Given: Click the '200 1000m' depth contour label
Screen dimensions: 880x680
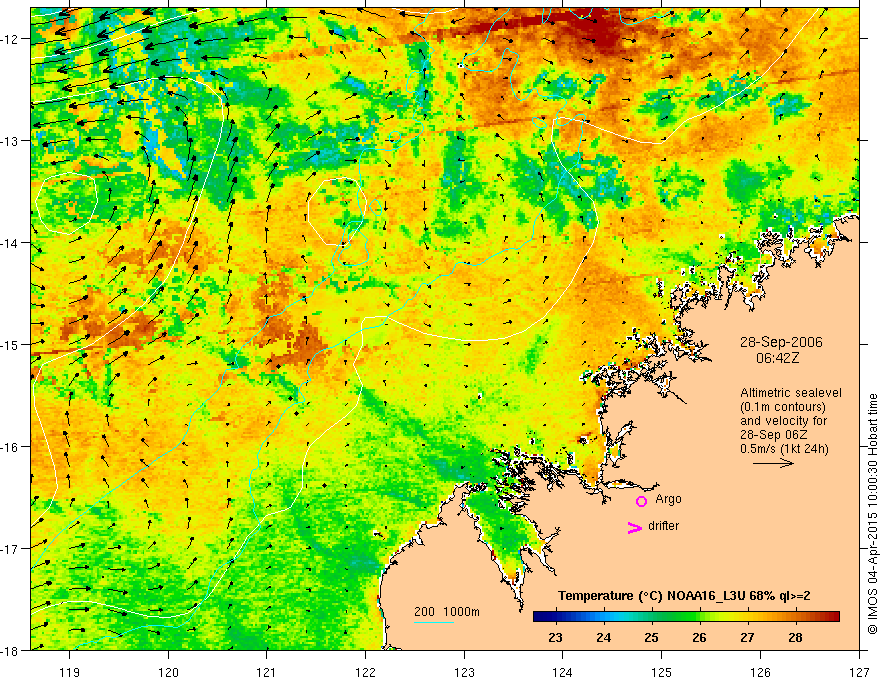Looking at the screenshot, I should click(447, 612).
